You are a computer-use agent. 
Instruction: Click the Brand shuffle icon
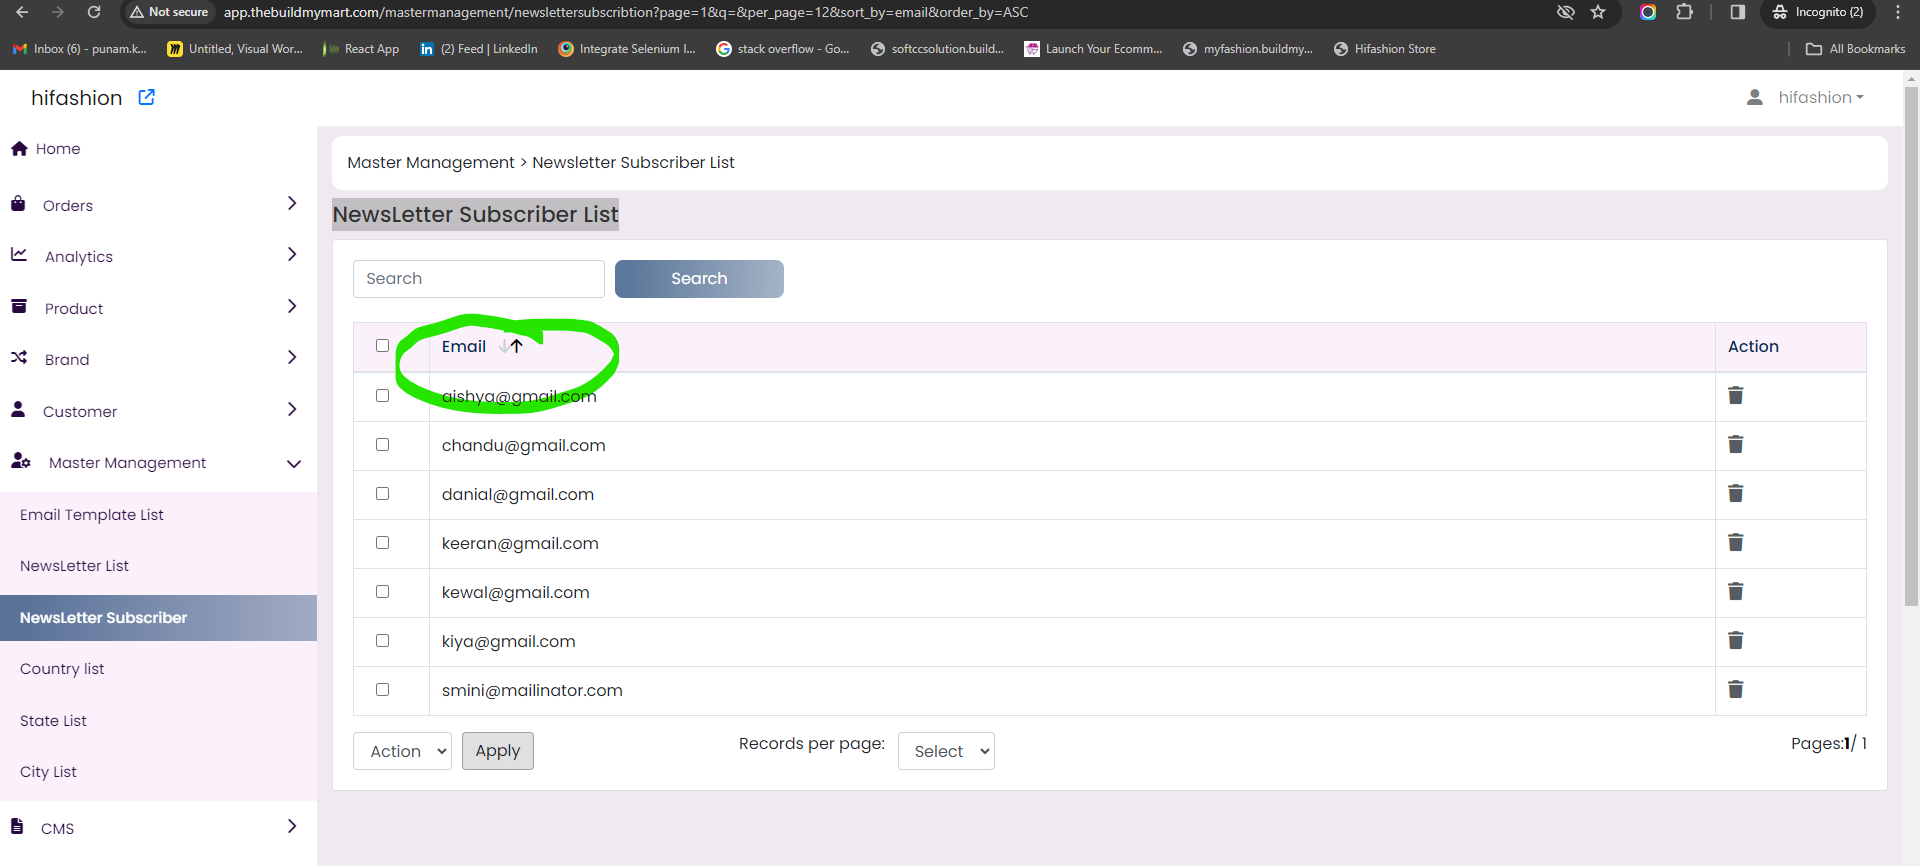[x=19, y=357]
